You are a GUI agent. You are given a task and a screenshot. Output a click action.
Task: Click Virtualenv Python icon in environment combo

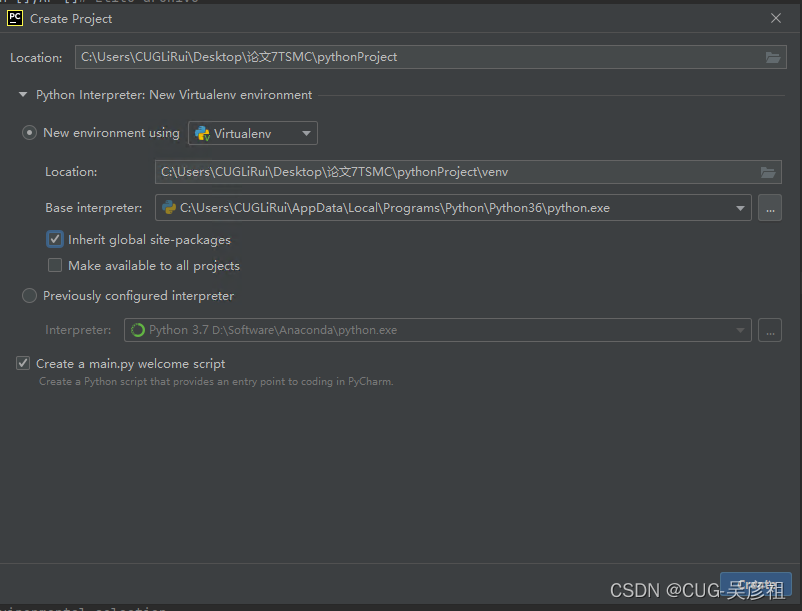[x=203, y=133]
